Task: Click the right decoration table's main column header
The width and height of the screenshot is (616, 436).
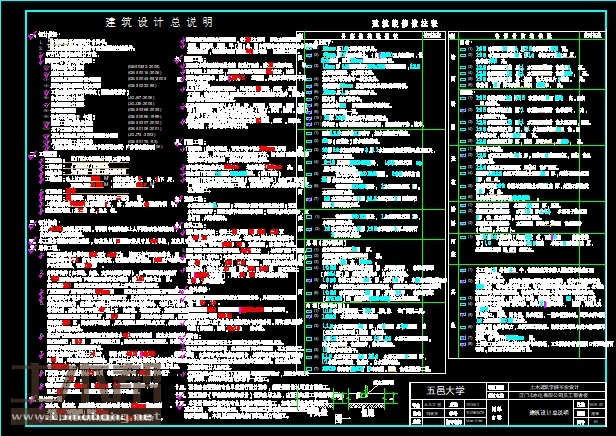Action: pos(519,34)
